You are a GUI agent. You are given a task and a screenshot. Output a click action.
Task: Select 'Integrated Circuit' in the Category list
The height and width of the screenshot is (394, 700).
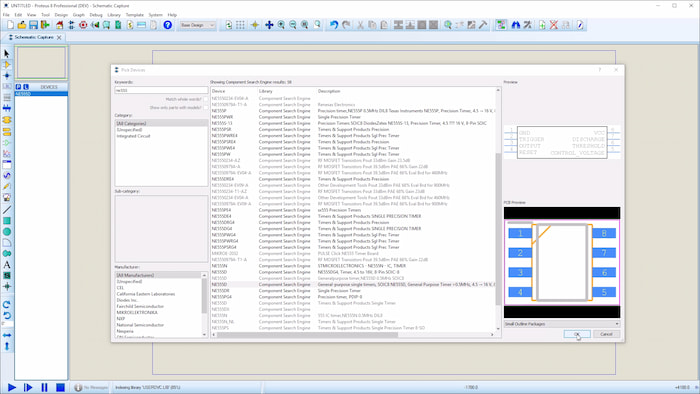[133, 136]
